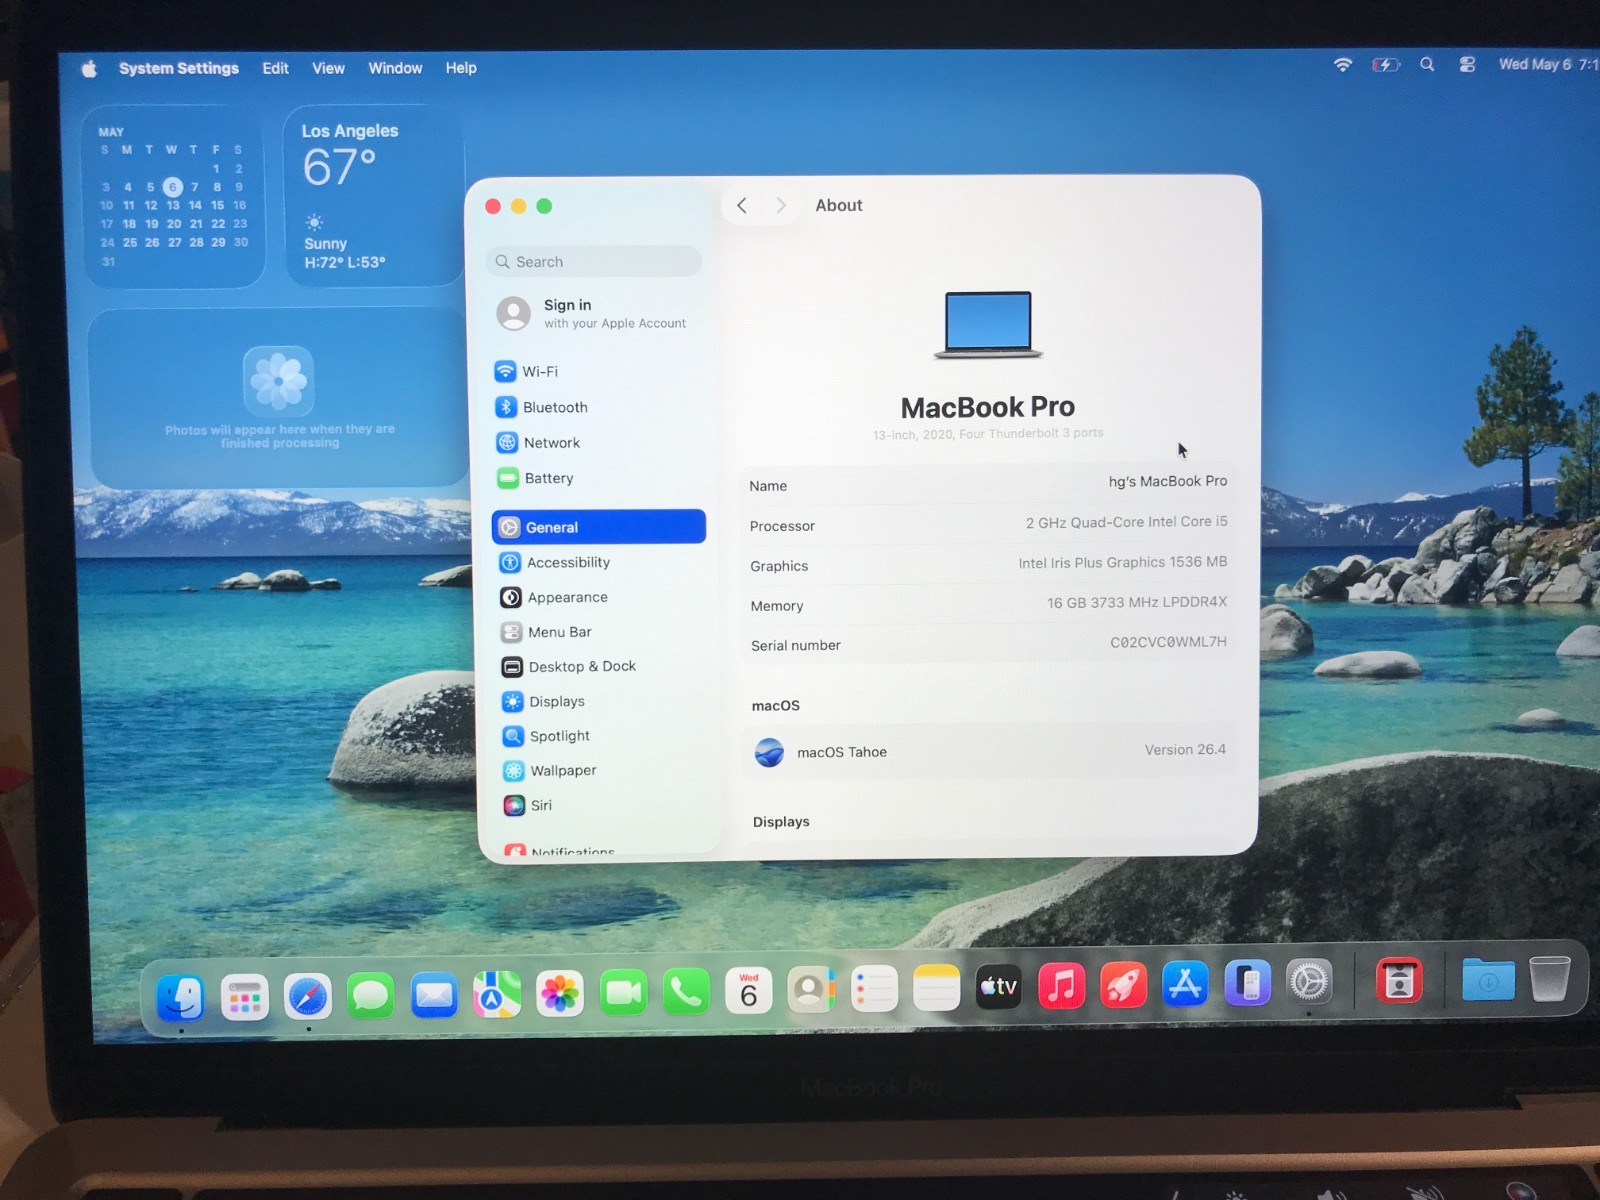Open Calendar from the Dock
The height and width of the screenshot is (1200, 1600).
click(749, 991)
